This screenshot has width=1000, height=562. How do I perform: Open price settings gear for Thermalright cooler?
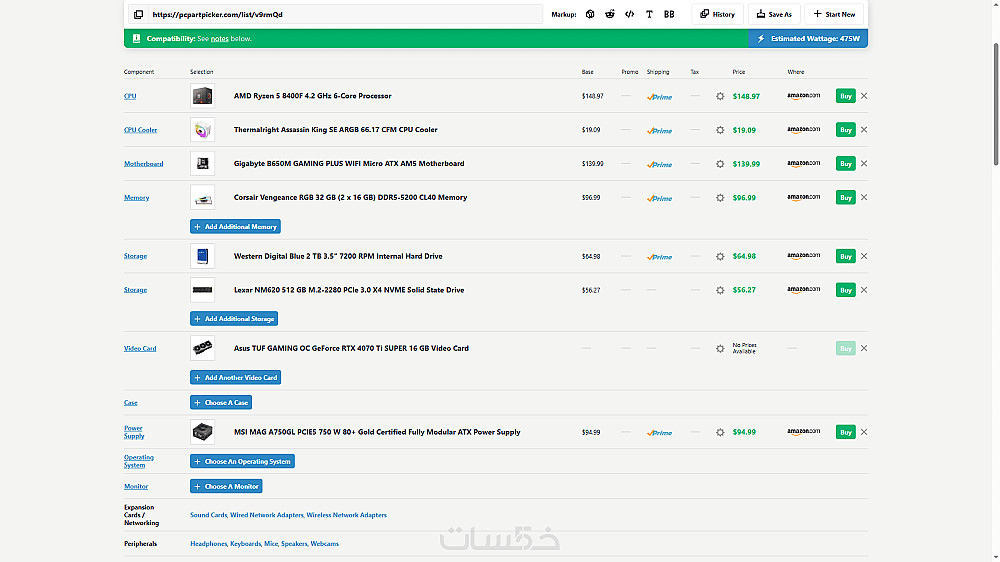tap(720, 130)
